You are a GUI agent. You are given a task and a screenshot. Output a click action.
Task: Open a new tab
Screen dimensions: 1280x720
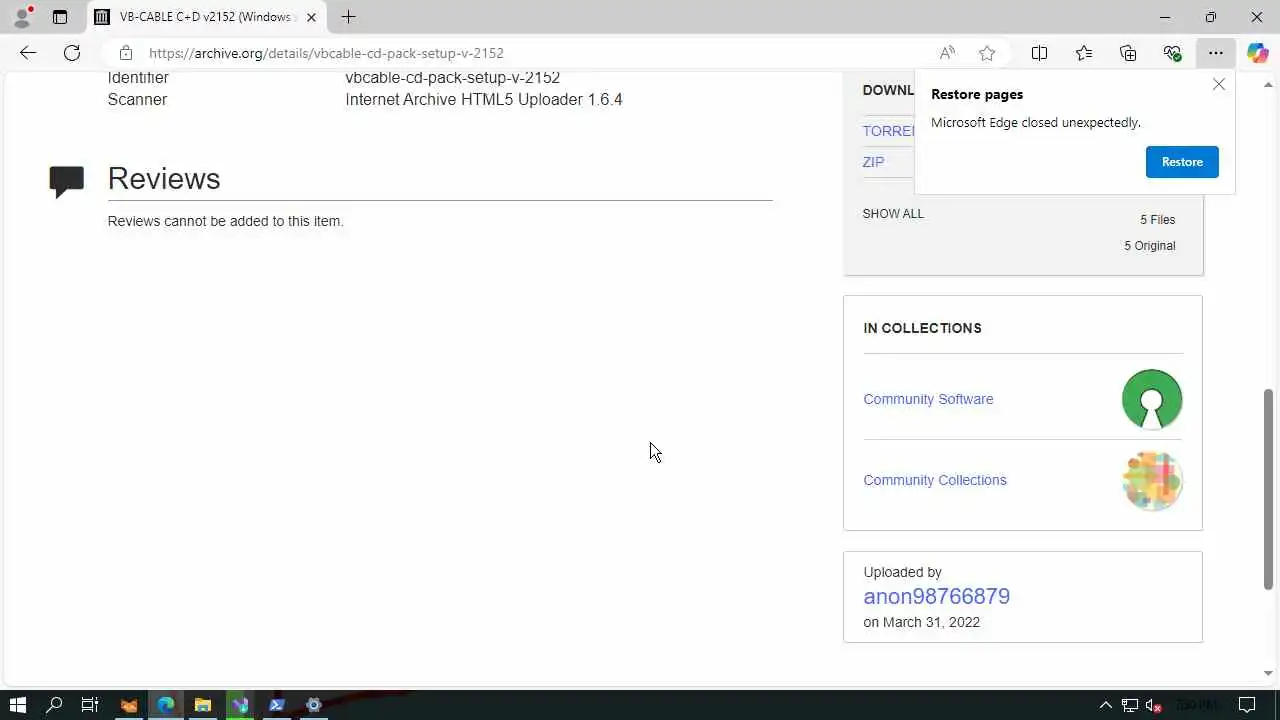[348, 17]
